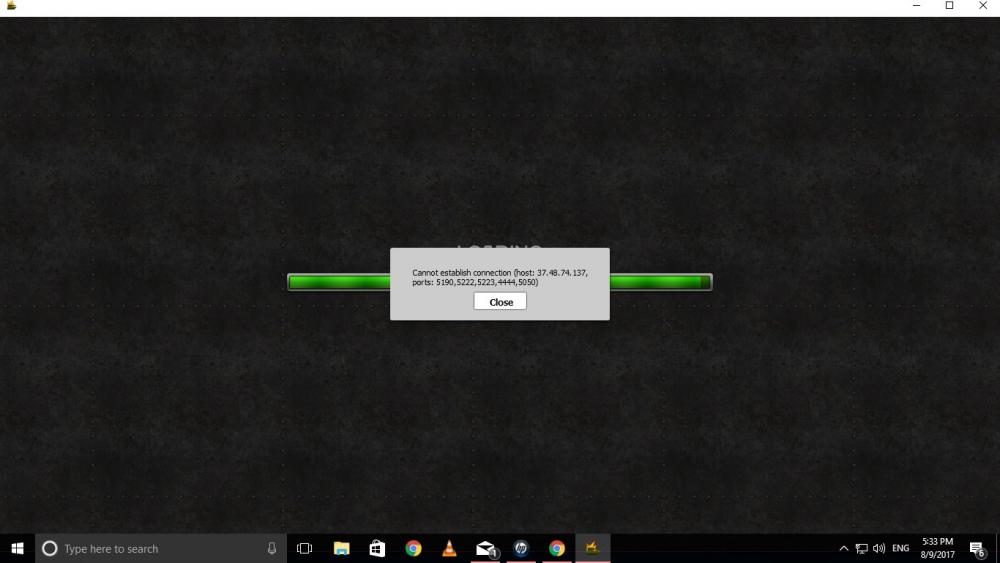The width and height of the screenshot is (1000, 563).
Task: Open the Action Center notifications icon
Action: pyautogui.click(x=977, y=548)
